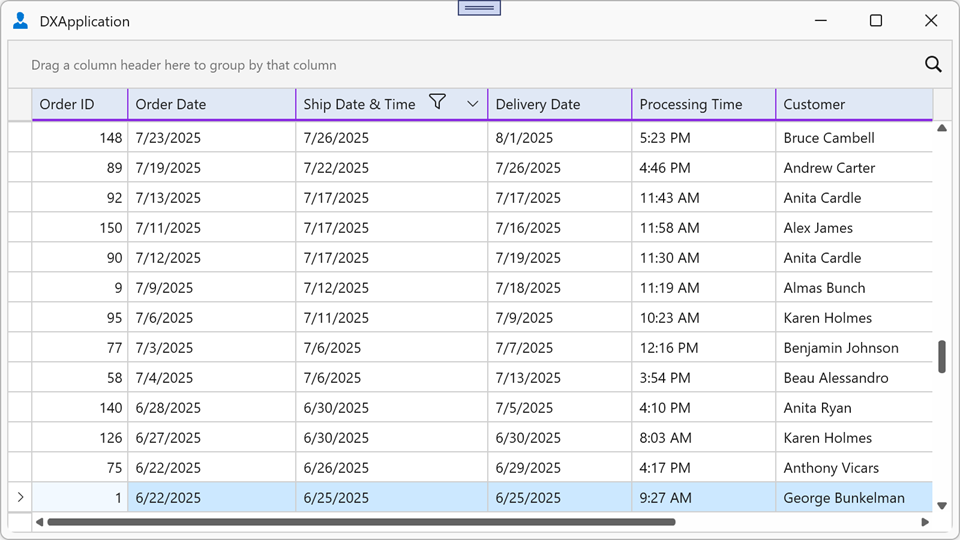Viewport: 960px width, 540px height.
Task: Select Delivery Date cell 7/16/2025
Action: point(560,228)
